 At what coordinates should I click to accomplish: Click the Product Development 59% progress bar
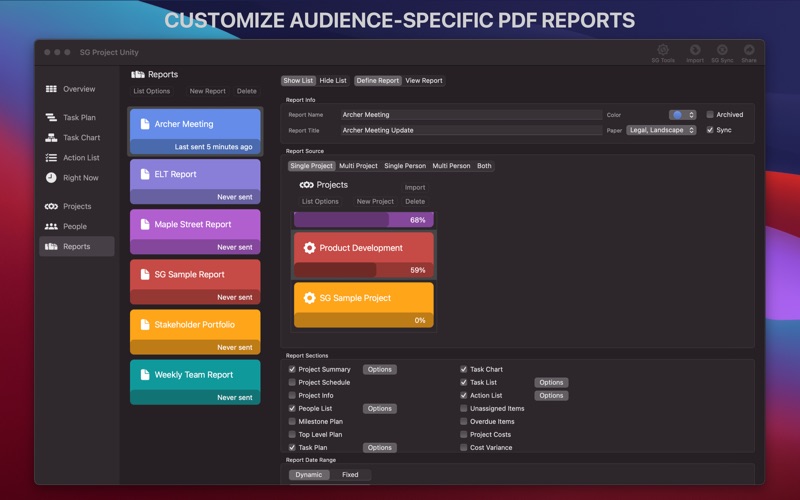click(364, 270)
